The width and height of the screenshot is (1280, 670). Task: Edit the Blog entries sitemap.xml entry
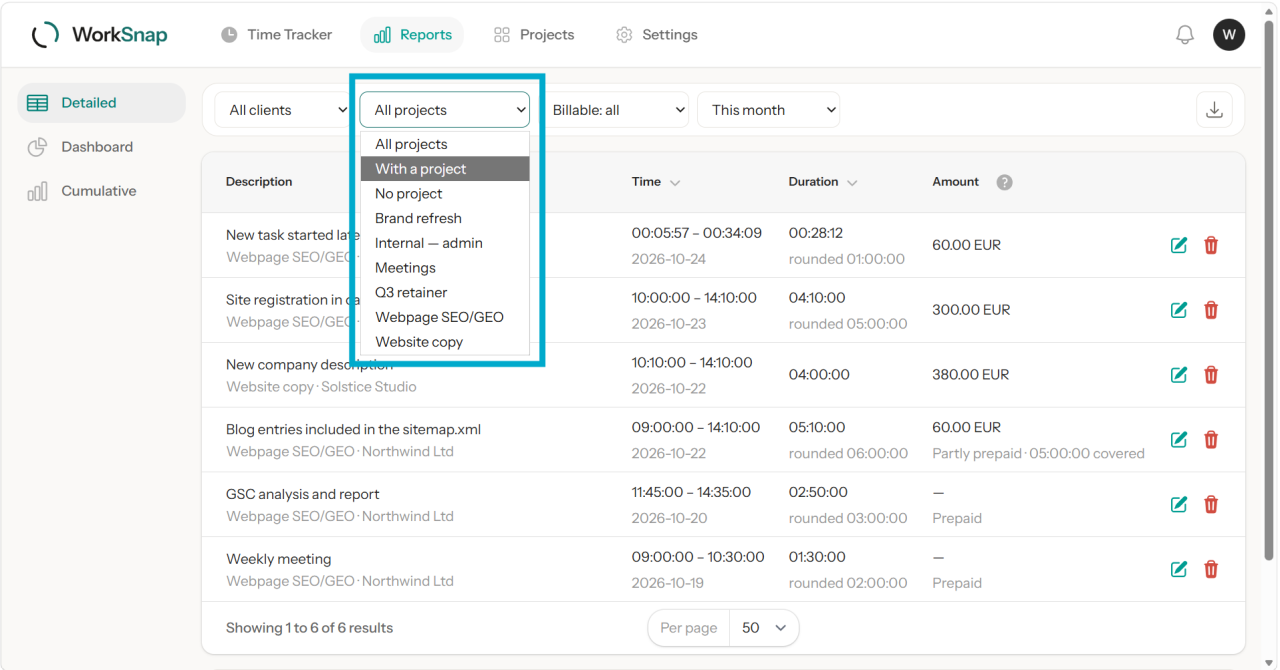pos(1179,440)
